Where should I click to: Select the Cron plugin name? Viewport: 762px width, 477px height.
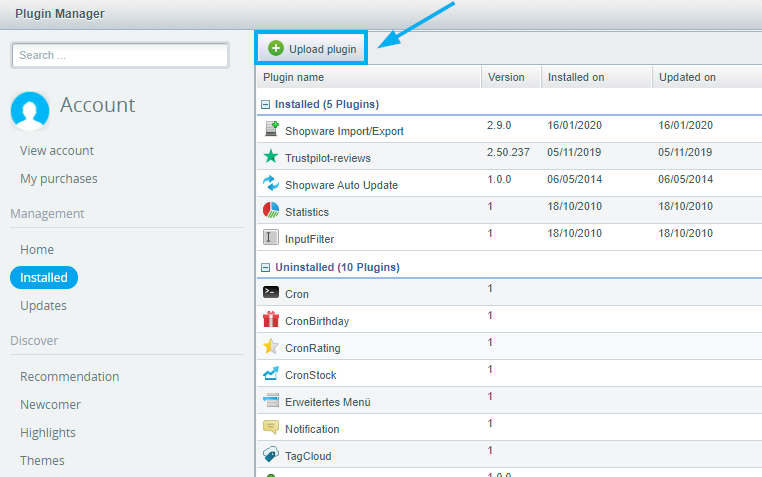pos(297,294)
